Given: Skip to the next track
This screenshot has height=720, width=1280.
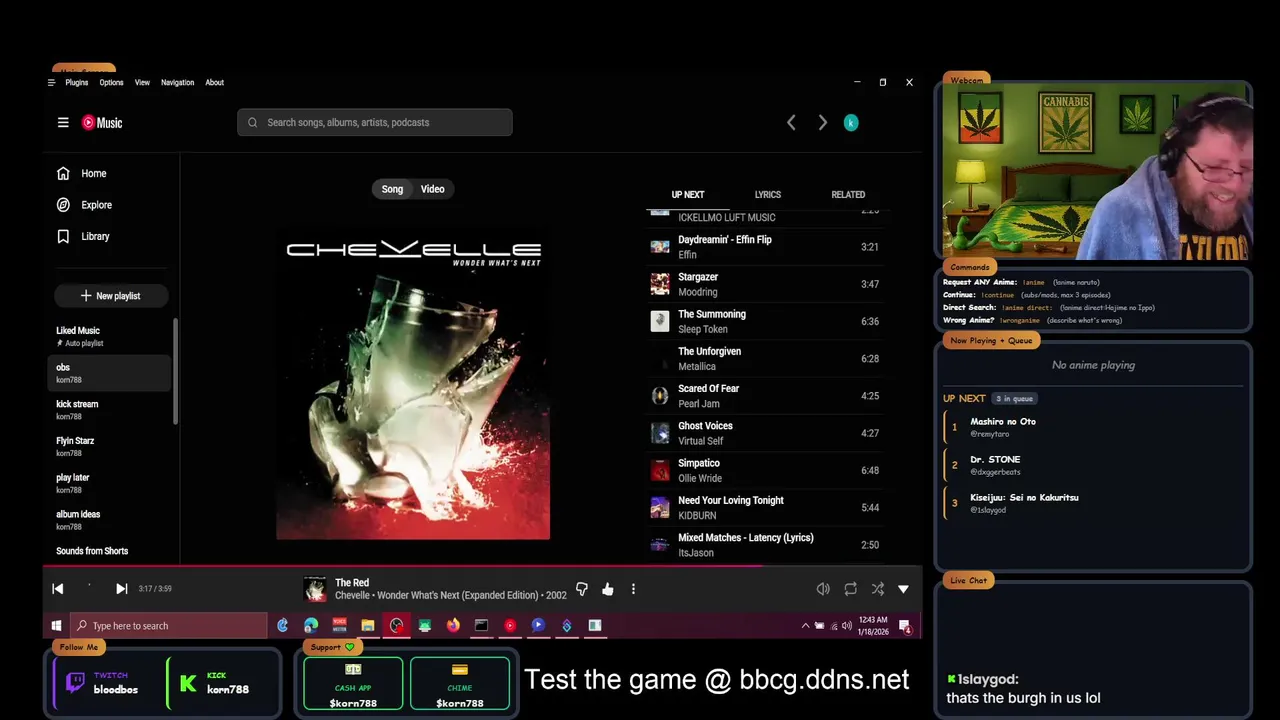Looking at the screenshot, I should point(121,589).
